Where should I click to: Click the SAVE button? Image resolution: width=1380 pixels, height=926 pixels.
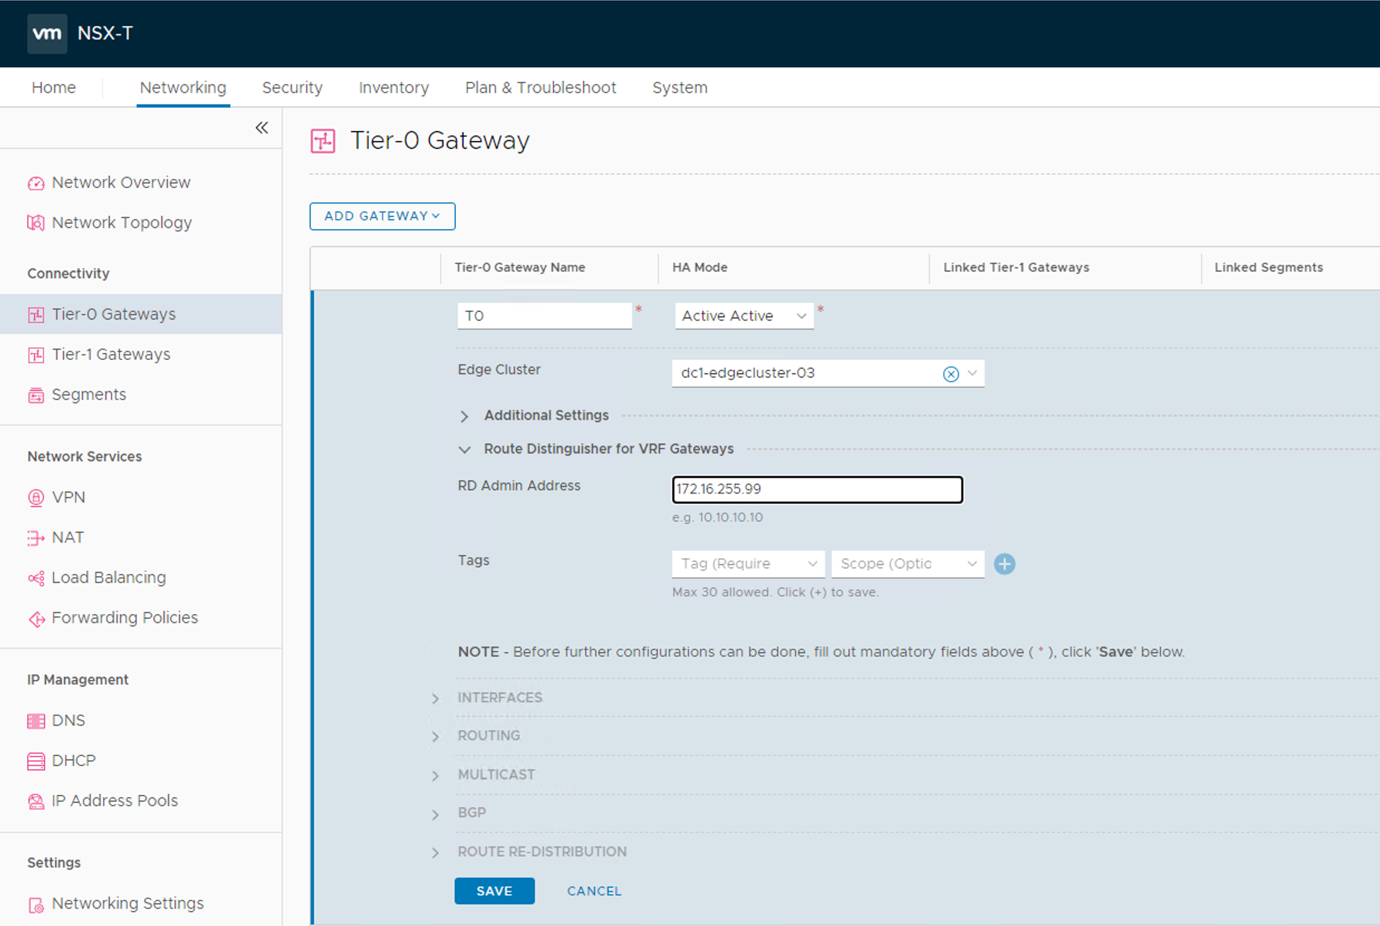tap(494, 891)
